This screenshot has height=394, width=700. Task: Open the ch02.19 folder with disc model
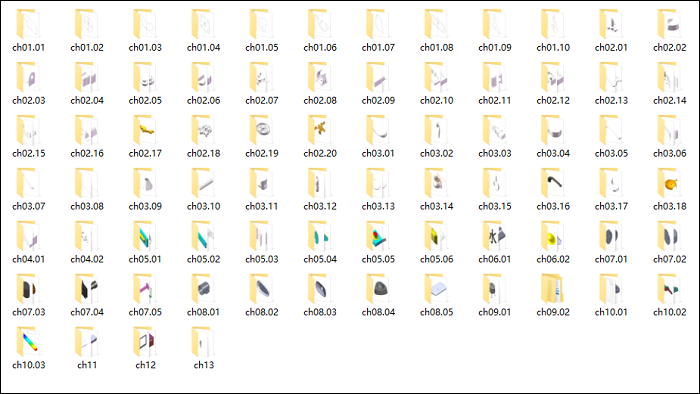click(262, 130)
